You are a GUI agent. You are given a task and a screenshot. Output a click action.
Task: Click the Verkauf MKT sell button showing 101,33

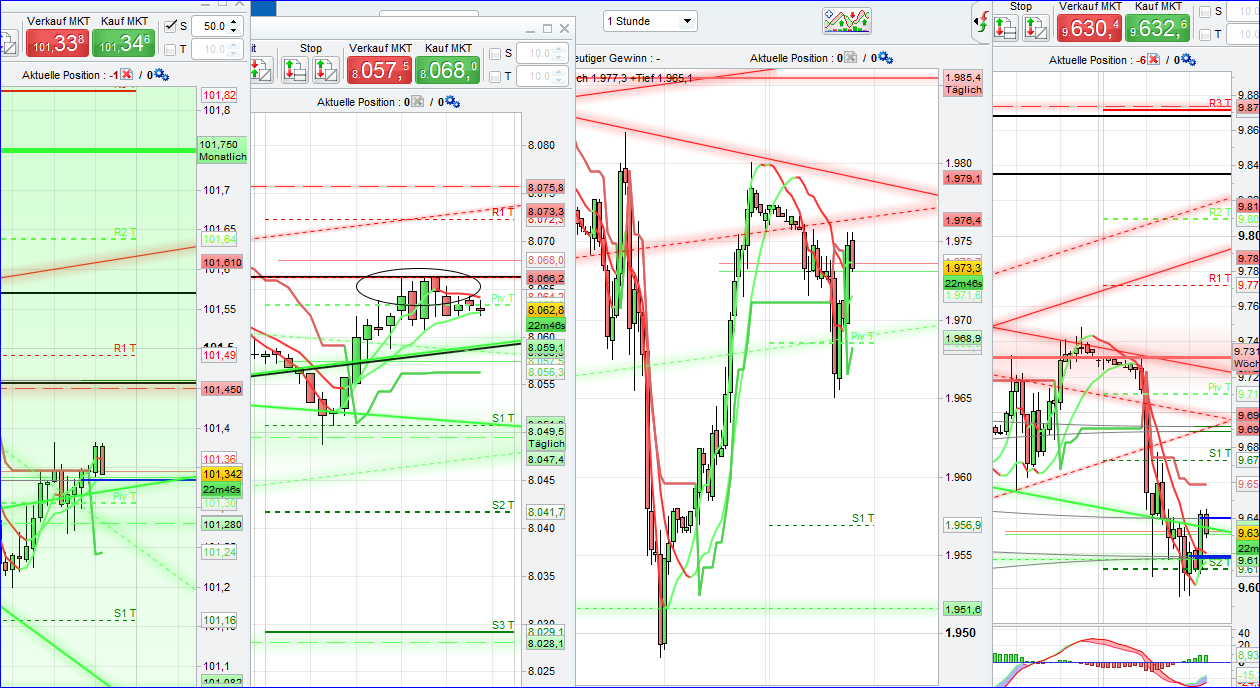click(57, 44)
